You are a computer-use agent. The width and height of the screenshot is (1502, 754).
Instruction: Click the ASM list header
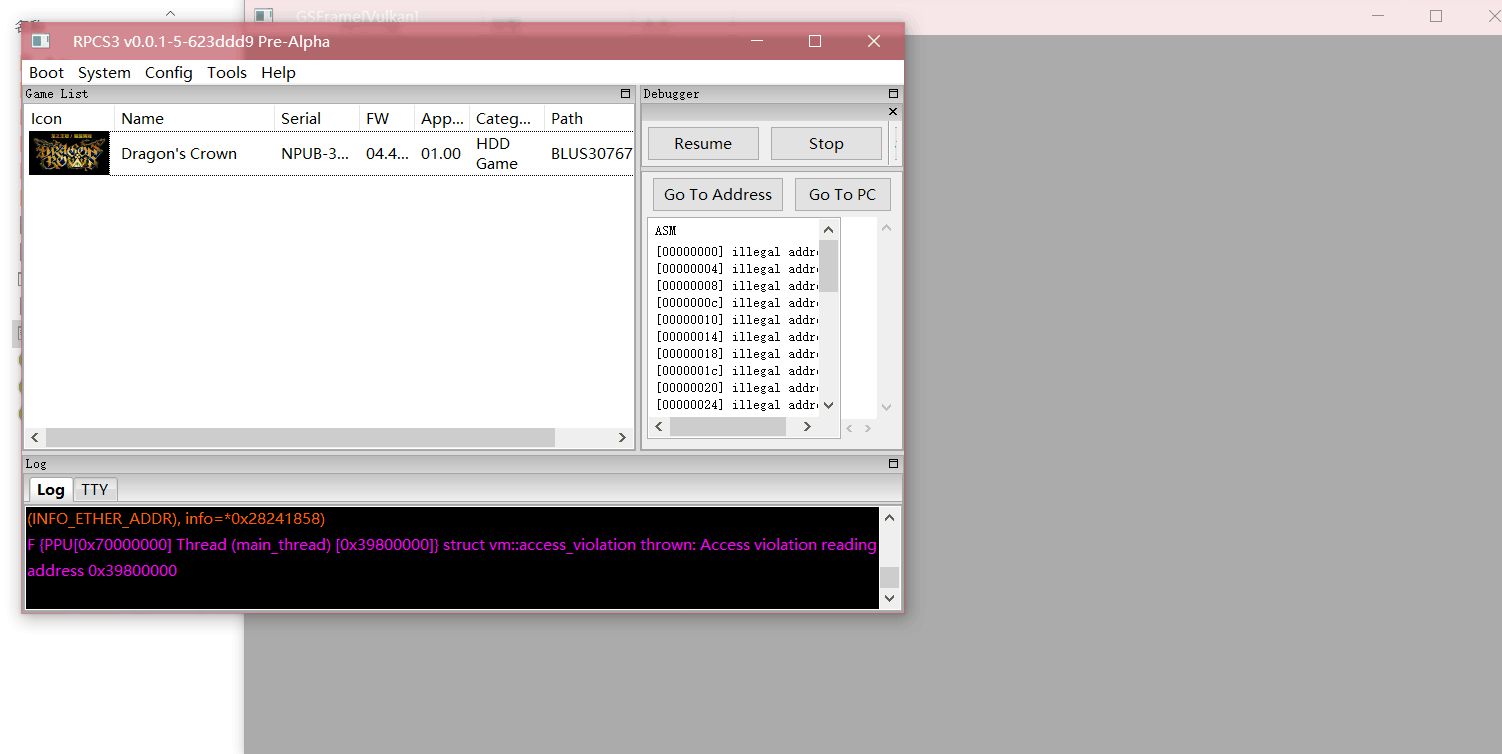coord(735,231)
